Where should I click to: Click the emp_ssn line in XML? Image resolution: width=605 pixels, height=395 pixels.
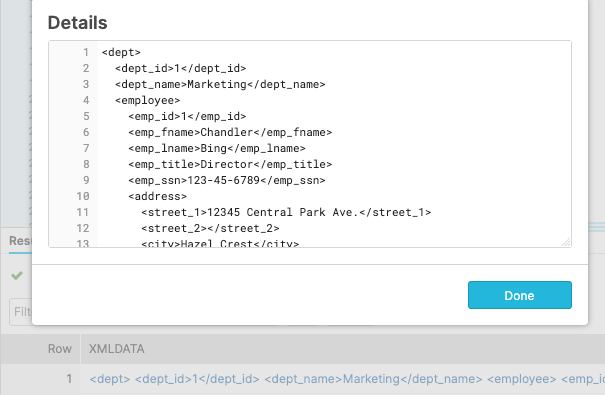227,180
